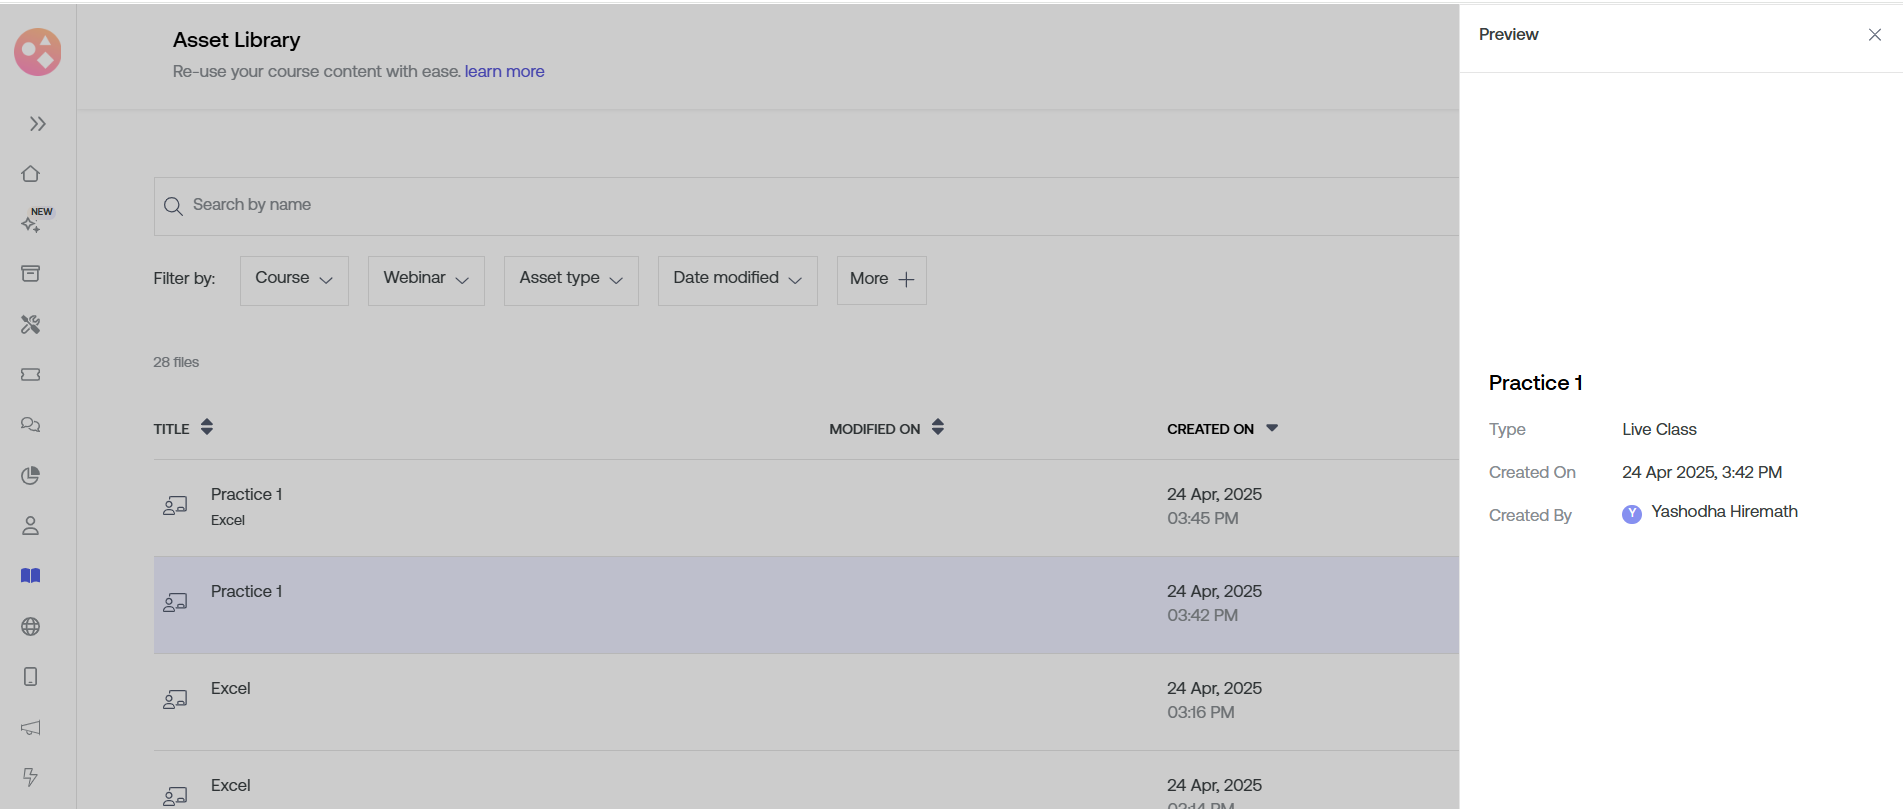Viewport: 1903px width, 809px height.
Task: Open the Course filter dropdown
Action: 294,280
